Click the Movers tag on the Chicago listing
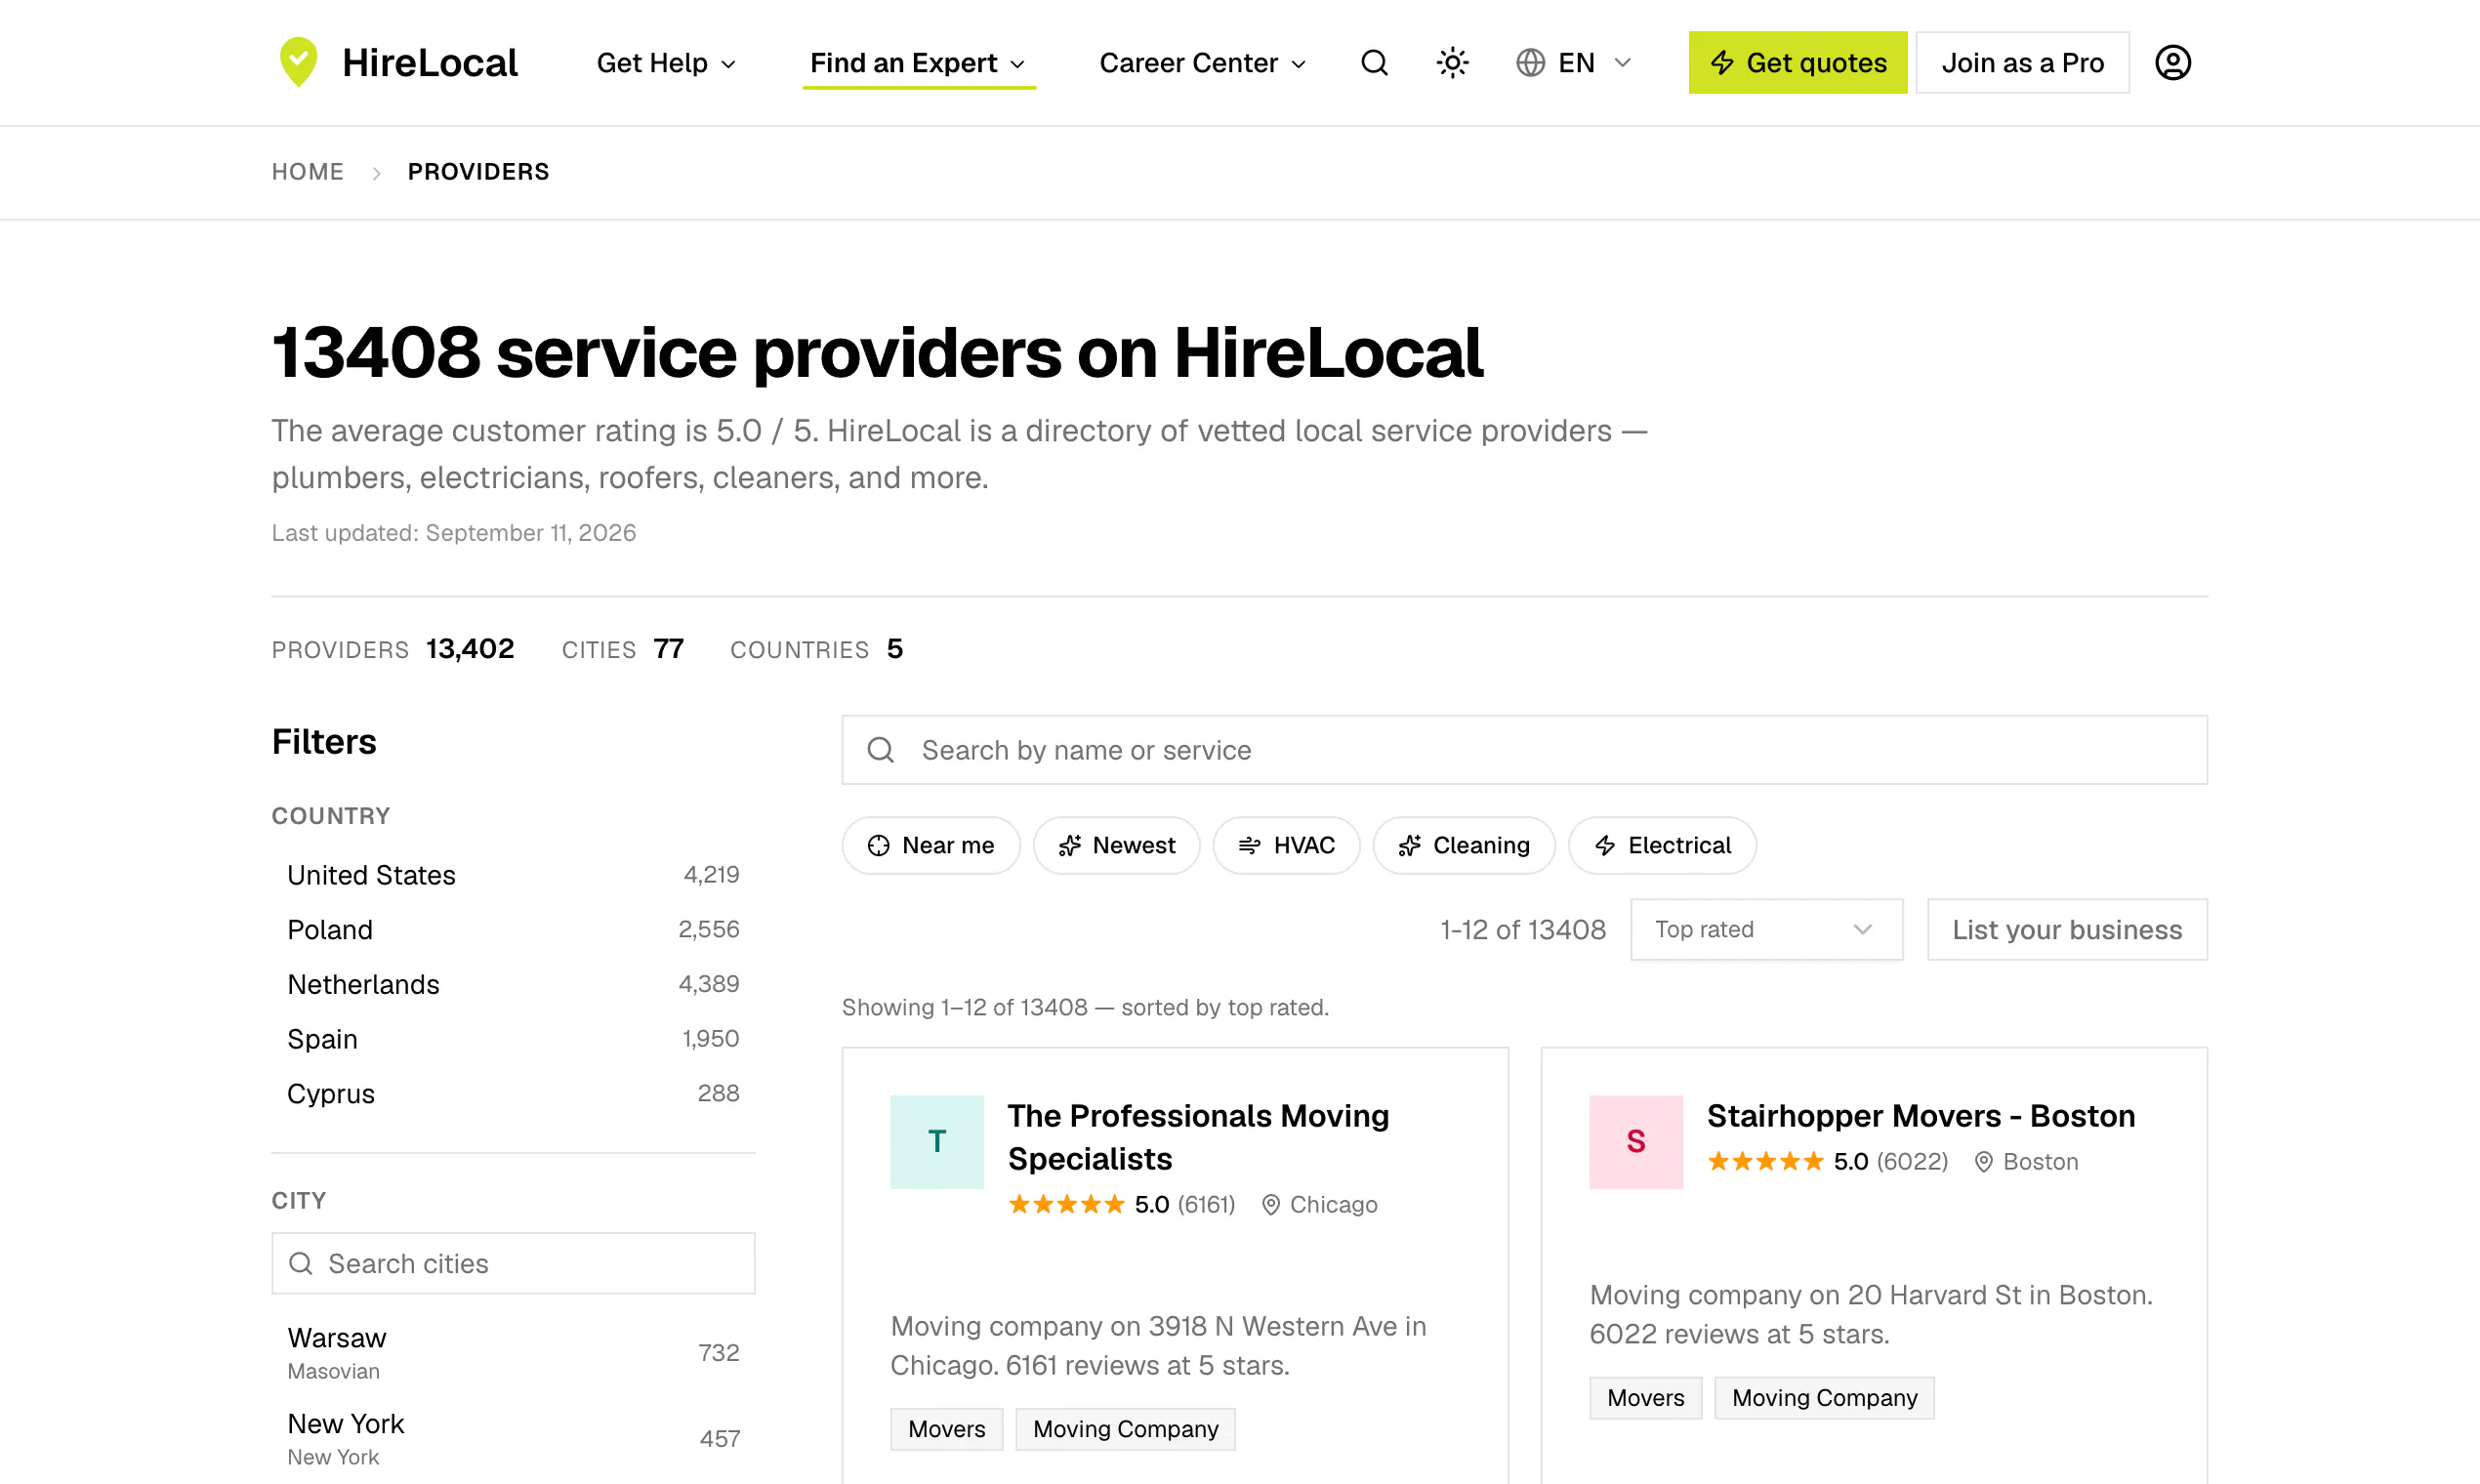The height and width of the screenshot is (1484, 2480). [946, 1429]
